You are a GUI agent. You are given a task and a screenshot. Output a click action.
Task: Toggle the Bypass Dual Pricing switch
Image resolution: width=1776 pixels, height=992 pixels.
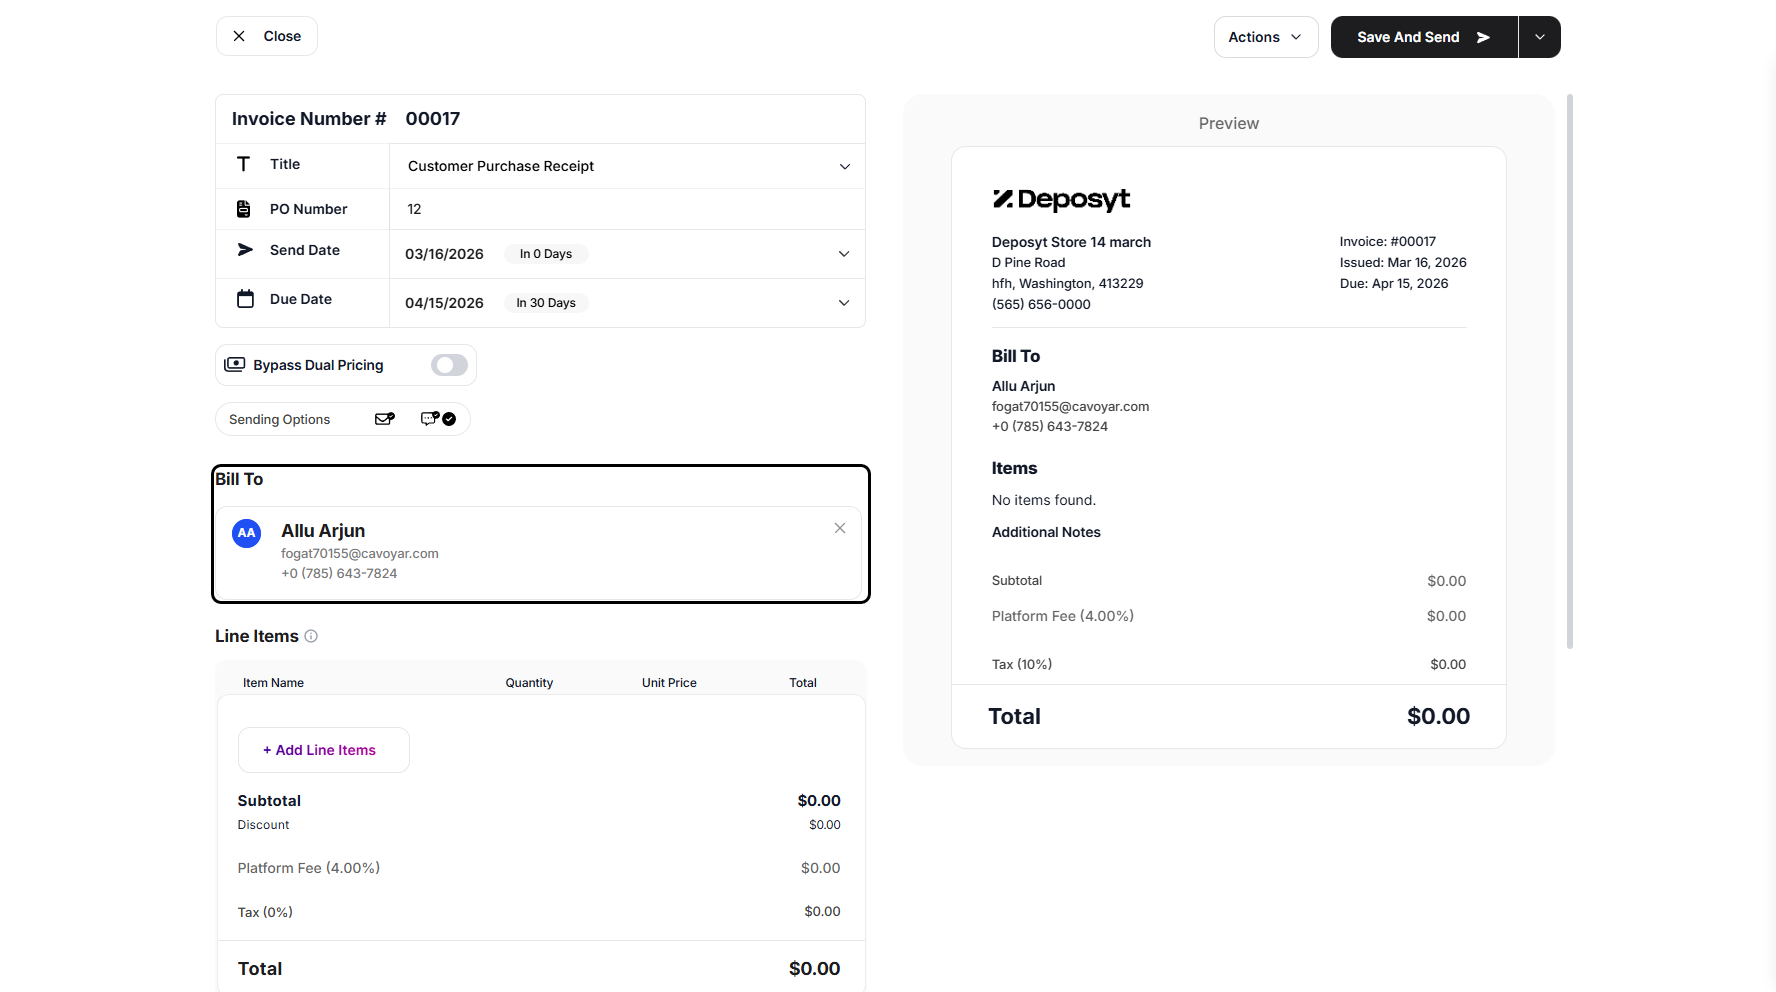(x=449, y=365)
